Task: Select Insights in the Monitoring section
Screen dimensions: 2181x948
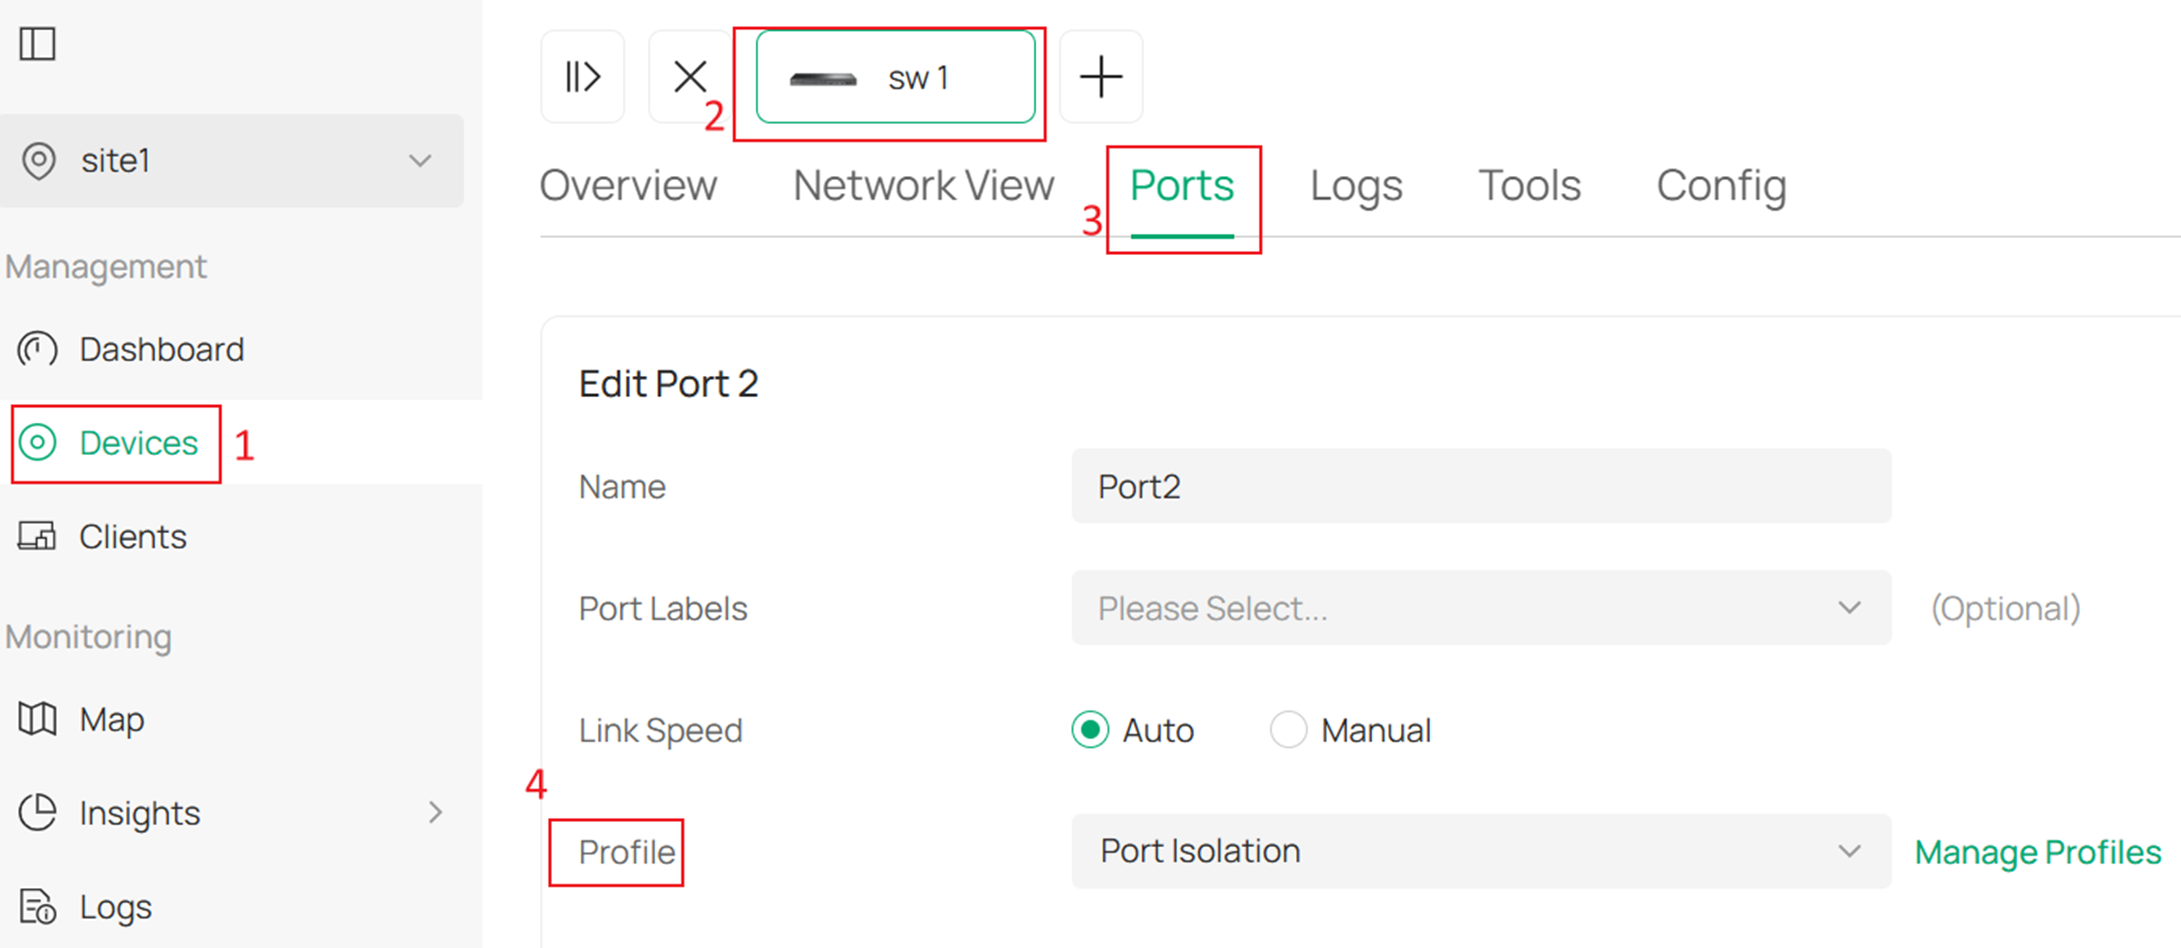Action: (138, 813)
